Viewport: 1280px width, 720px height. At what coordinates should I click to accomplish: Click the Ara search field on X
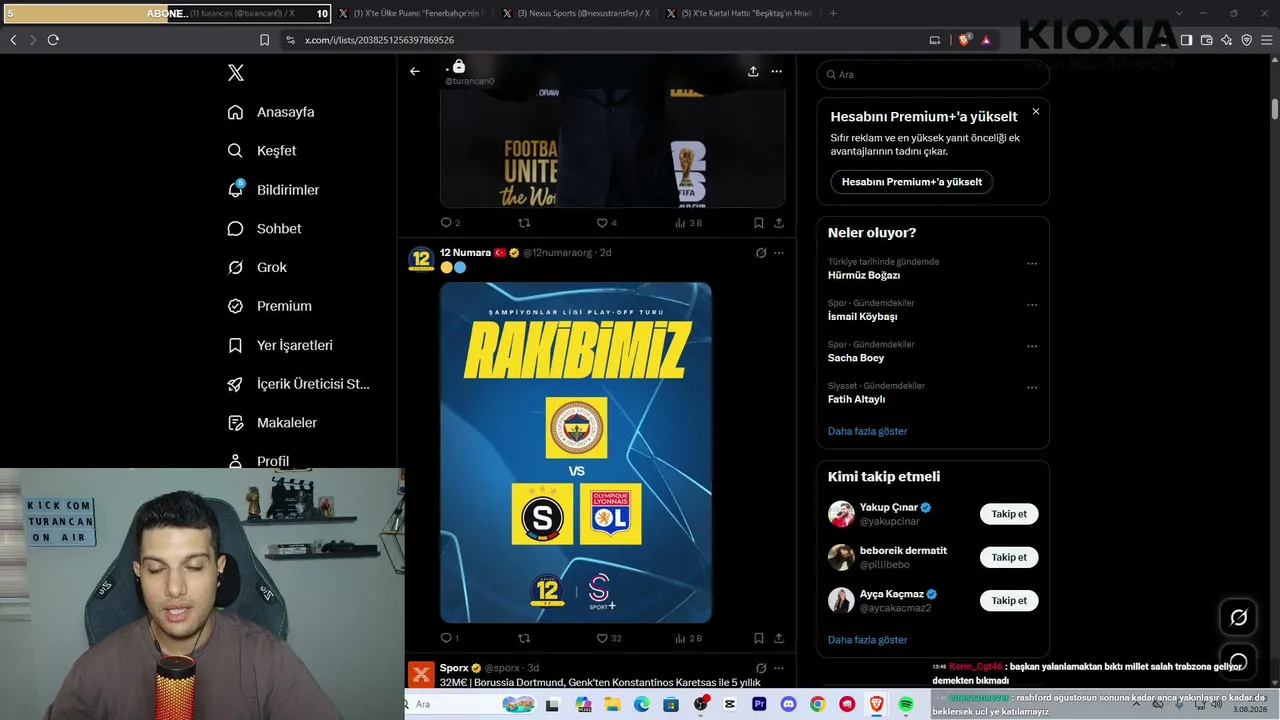click(933, 75)
